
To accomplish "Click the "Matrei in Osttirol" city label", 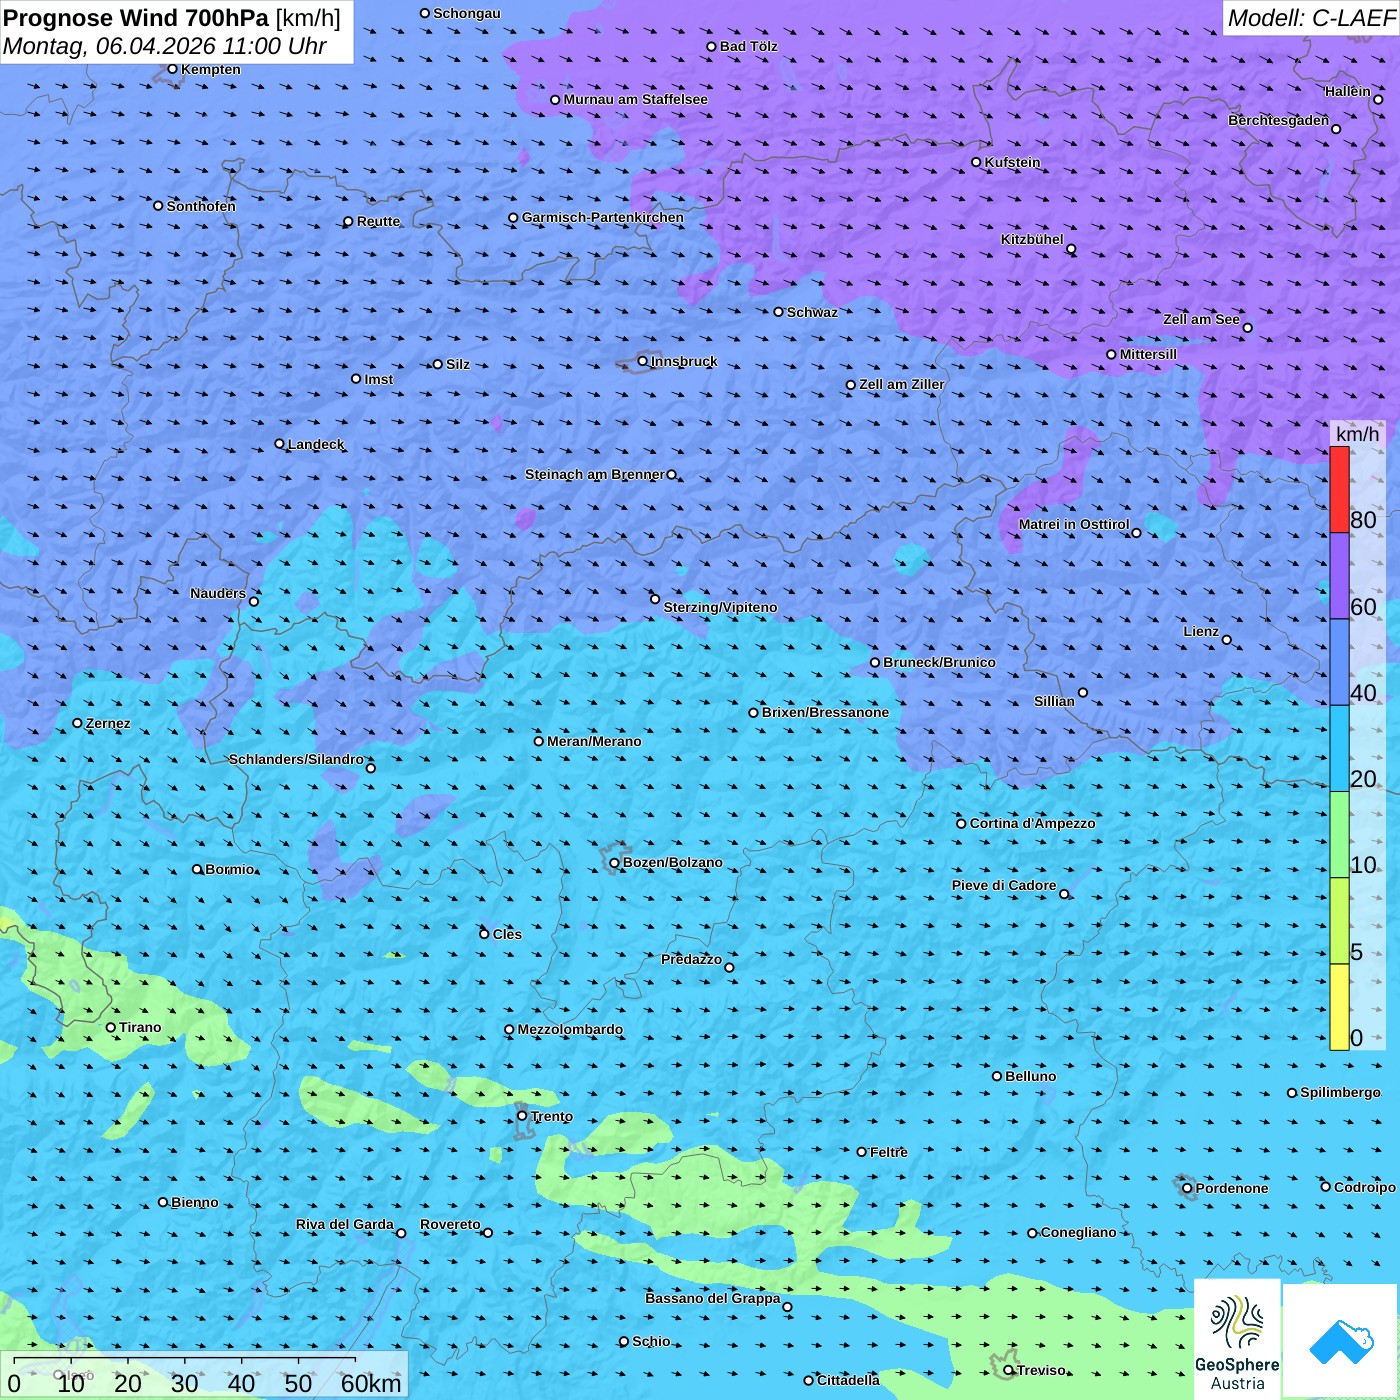I will coord(1074,524).
